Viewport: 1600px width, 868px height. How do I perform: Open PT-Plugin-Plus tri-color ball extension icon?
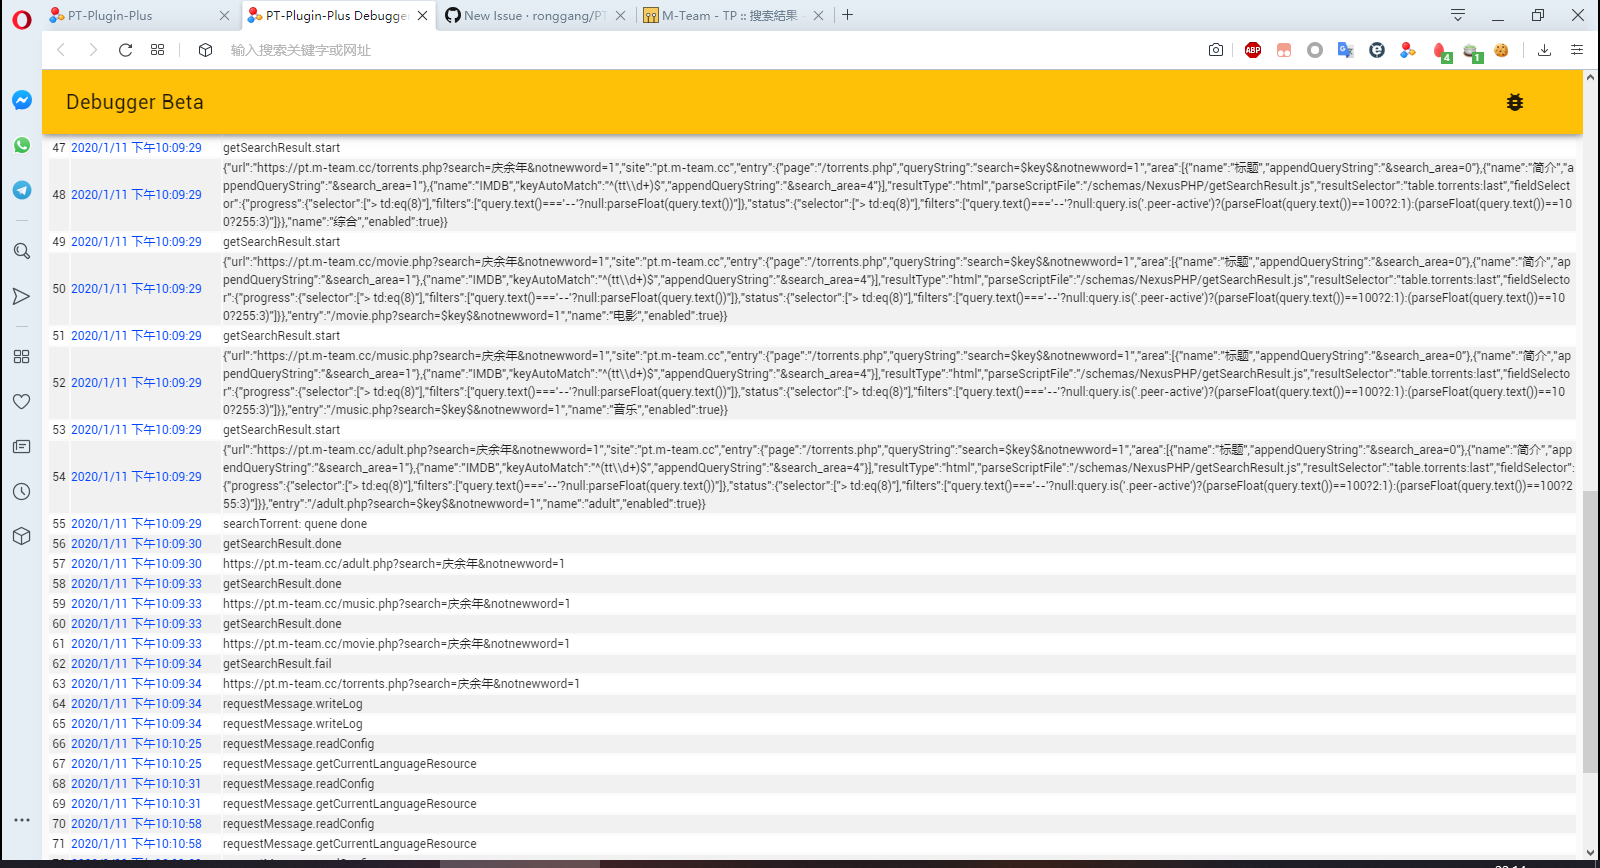pyautogui.click(x=1408, y=50)
